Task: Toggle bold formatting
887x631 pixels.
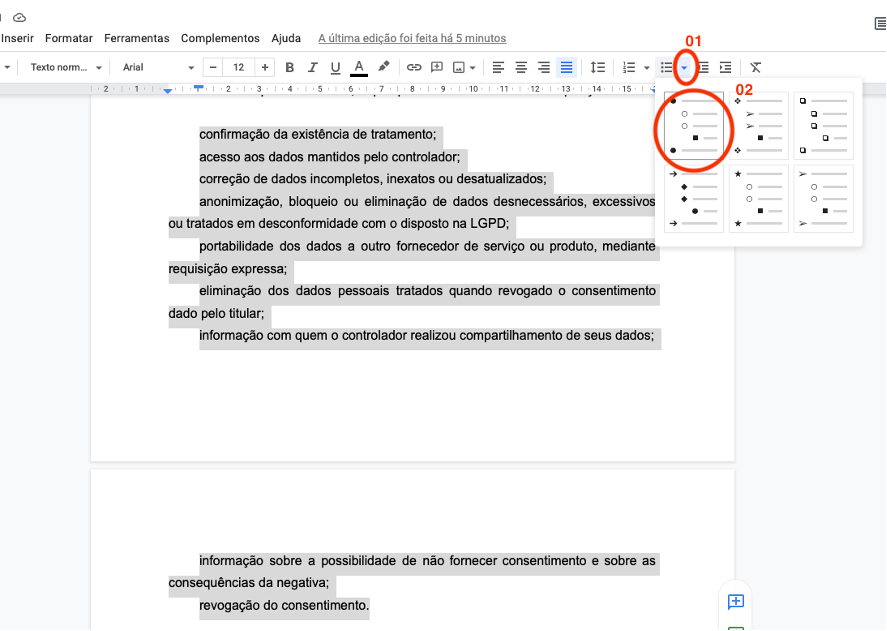Action: point(289,67)
